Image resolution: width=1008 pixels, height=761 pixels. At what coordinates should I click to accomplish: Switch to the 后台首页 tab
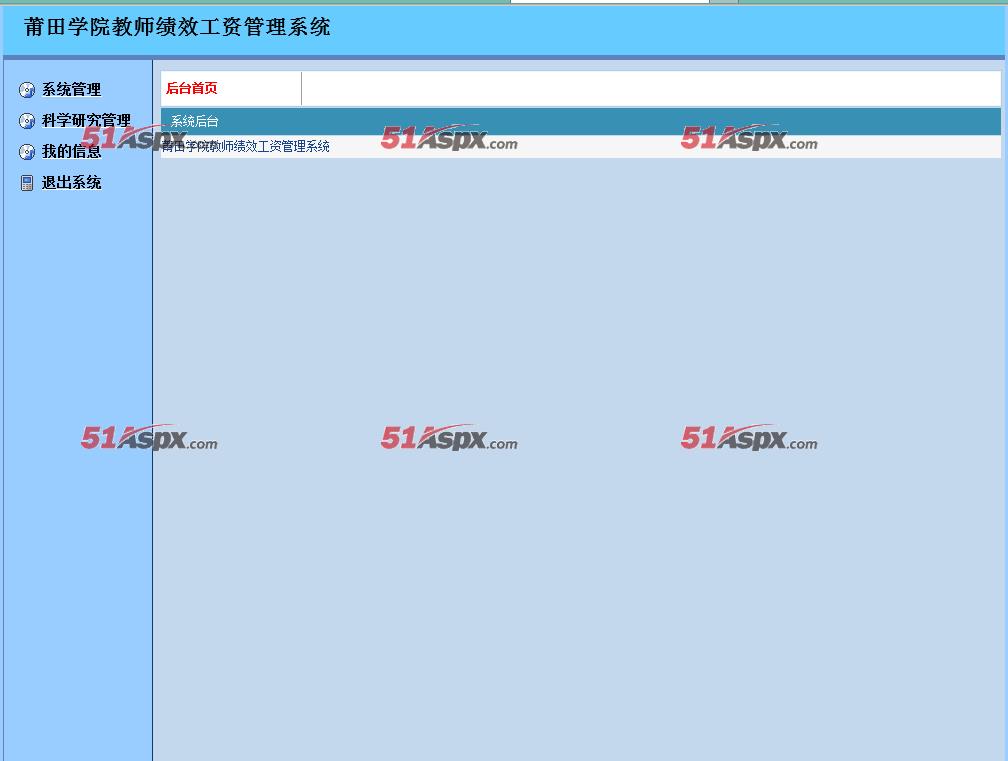point(192,88)
